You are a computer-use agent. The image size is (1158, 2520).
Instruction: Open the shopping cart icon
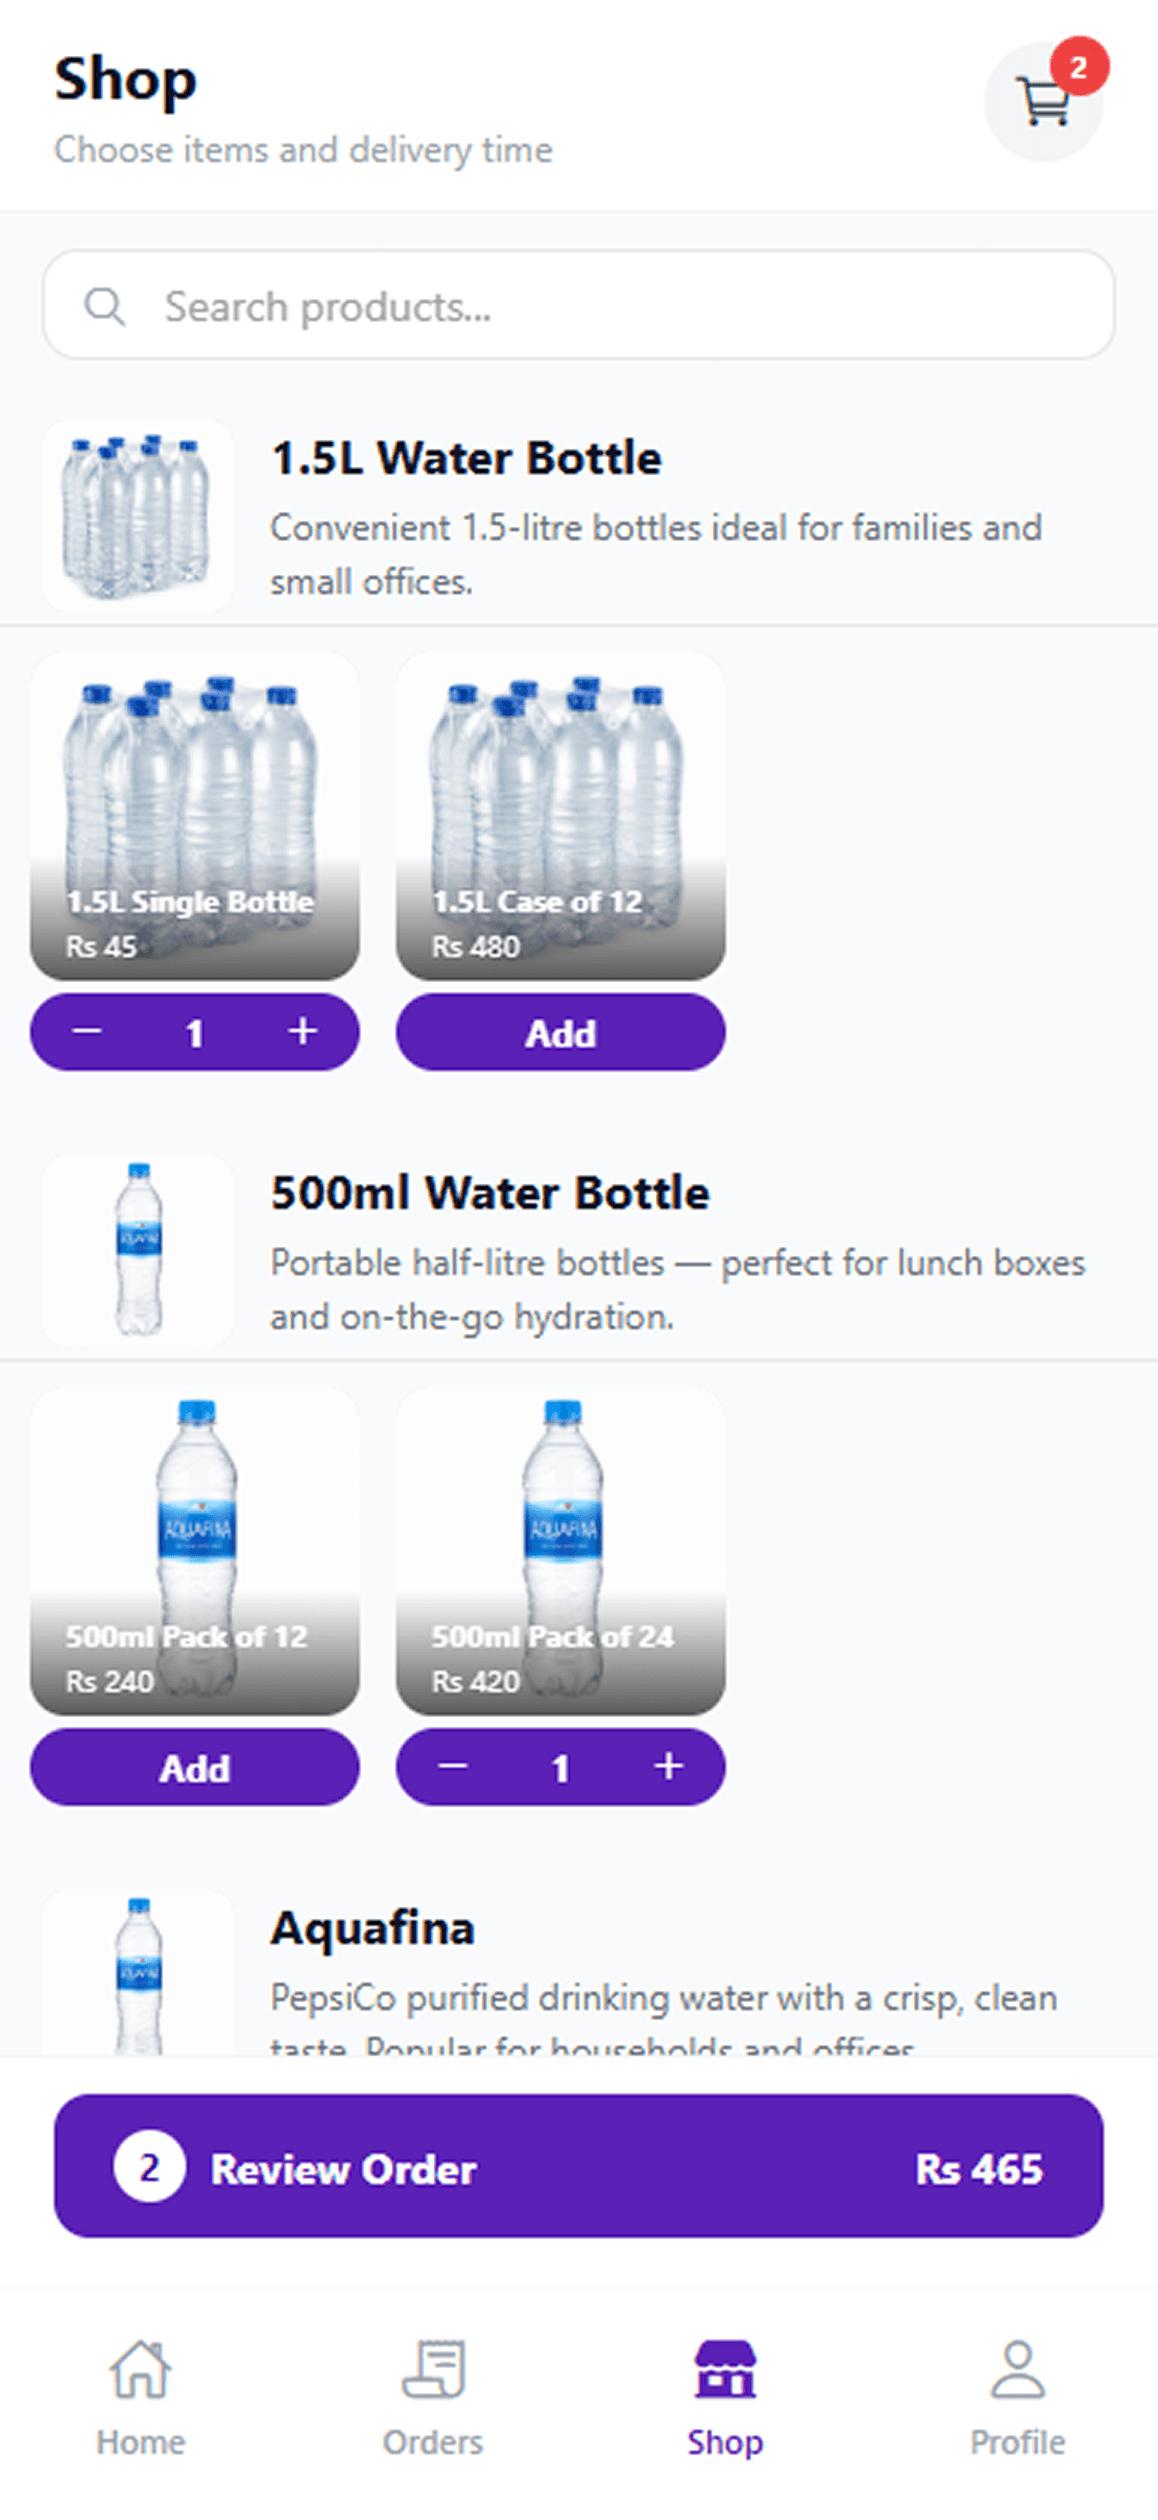point(1043,102)
